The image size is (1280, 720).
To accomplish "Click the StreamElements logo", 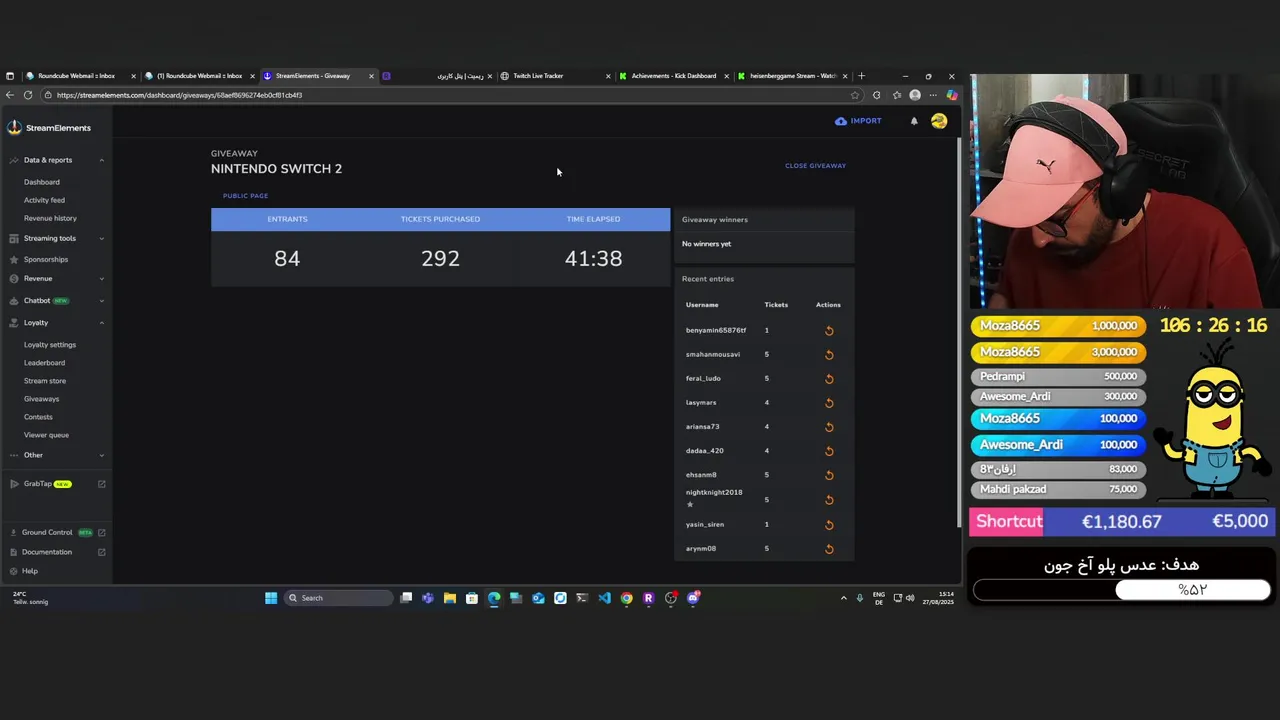I will tap(50, 128).
